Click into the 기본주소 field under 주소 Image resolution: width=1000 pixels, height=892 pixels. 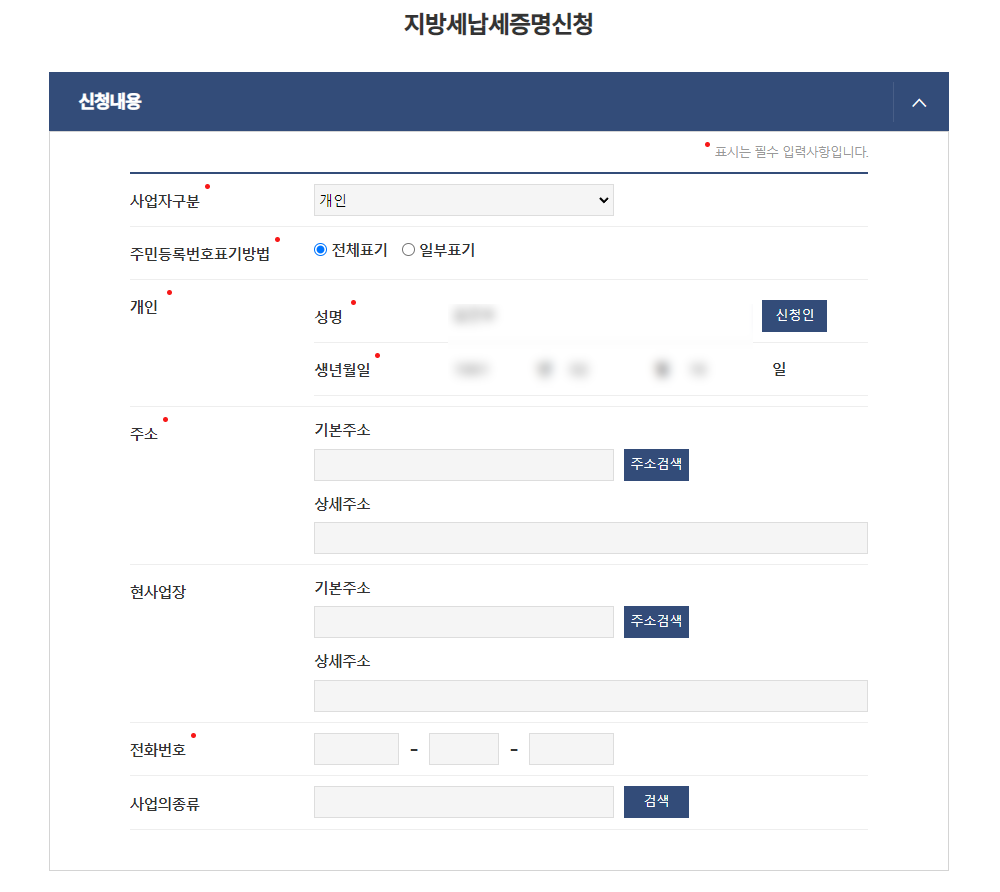463,464
